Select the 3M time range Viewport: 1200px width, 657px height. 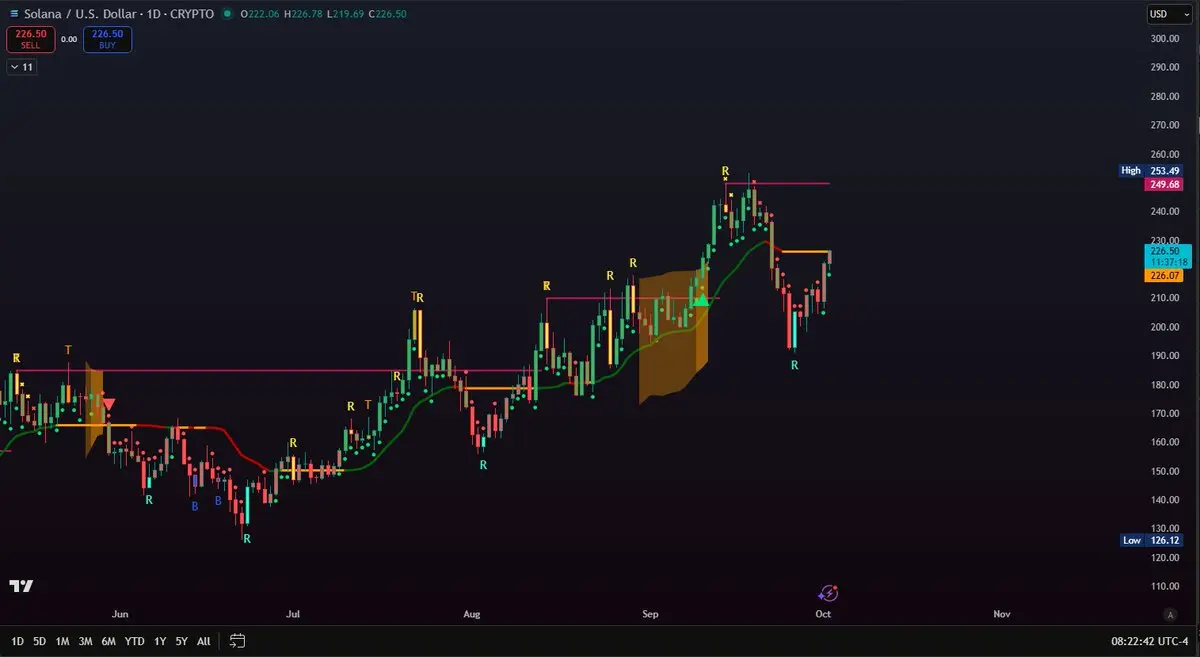pyautogui.click(x=86, y=641)
